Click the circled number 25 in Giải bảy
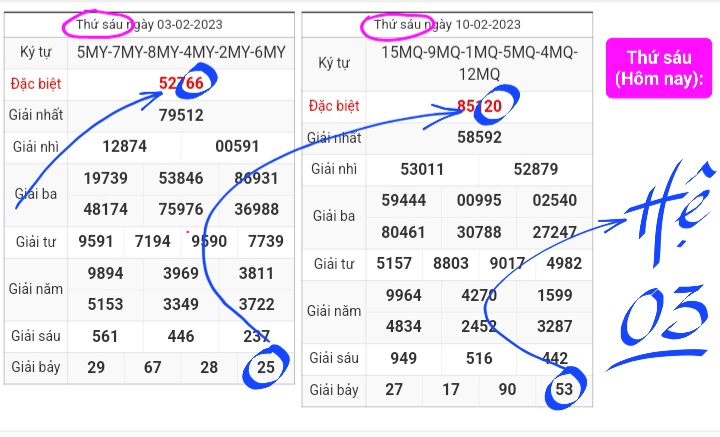The image size is (720, 437). 265,367
